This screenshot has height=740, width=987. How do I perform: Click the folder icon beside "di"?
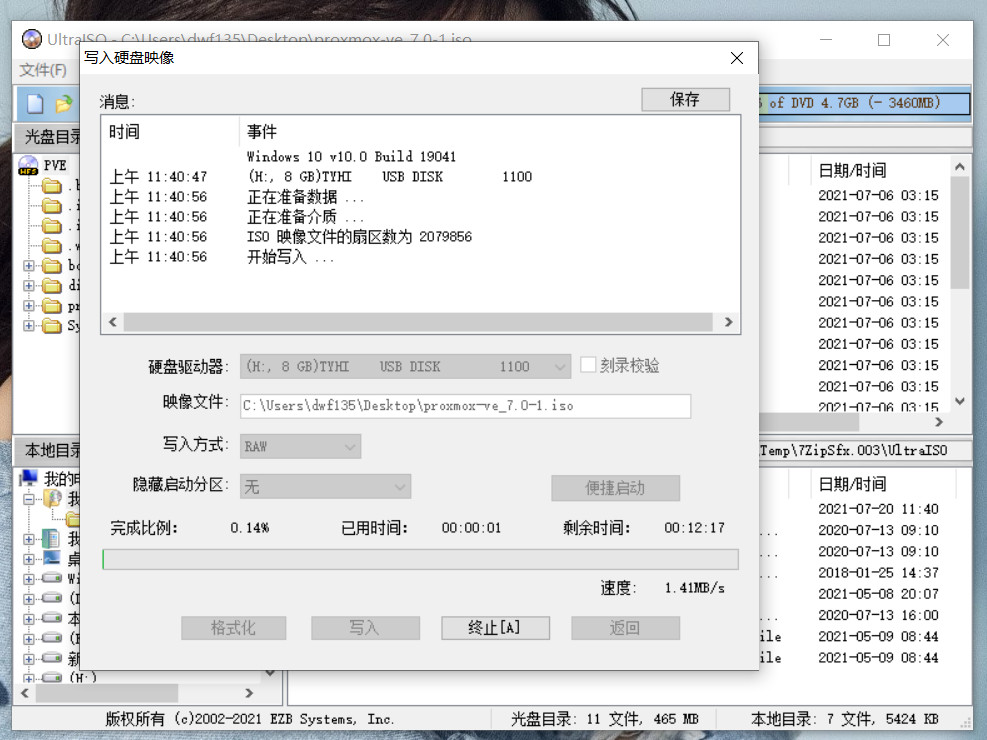pos(52,286)
